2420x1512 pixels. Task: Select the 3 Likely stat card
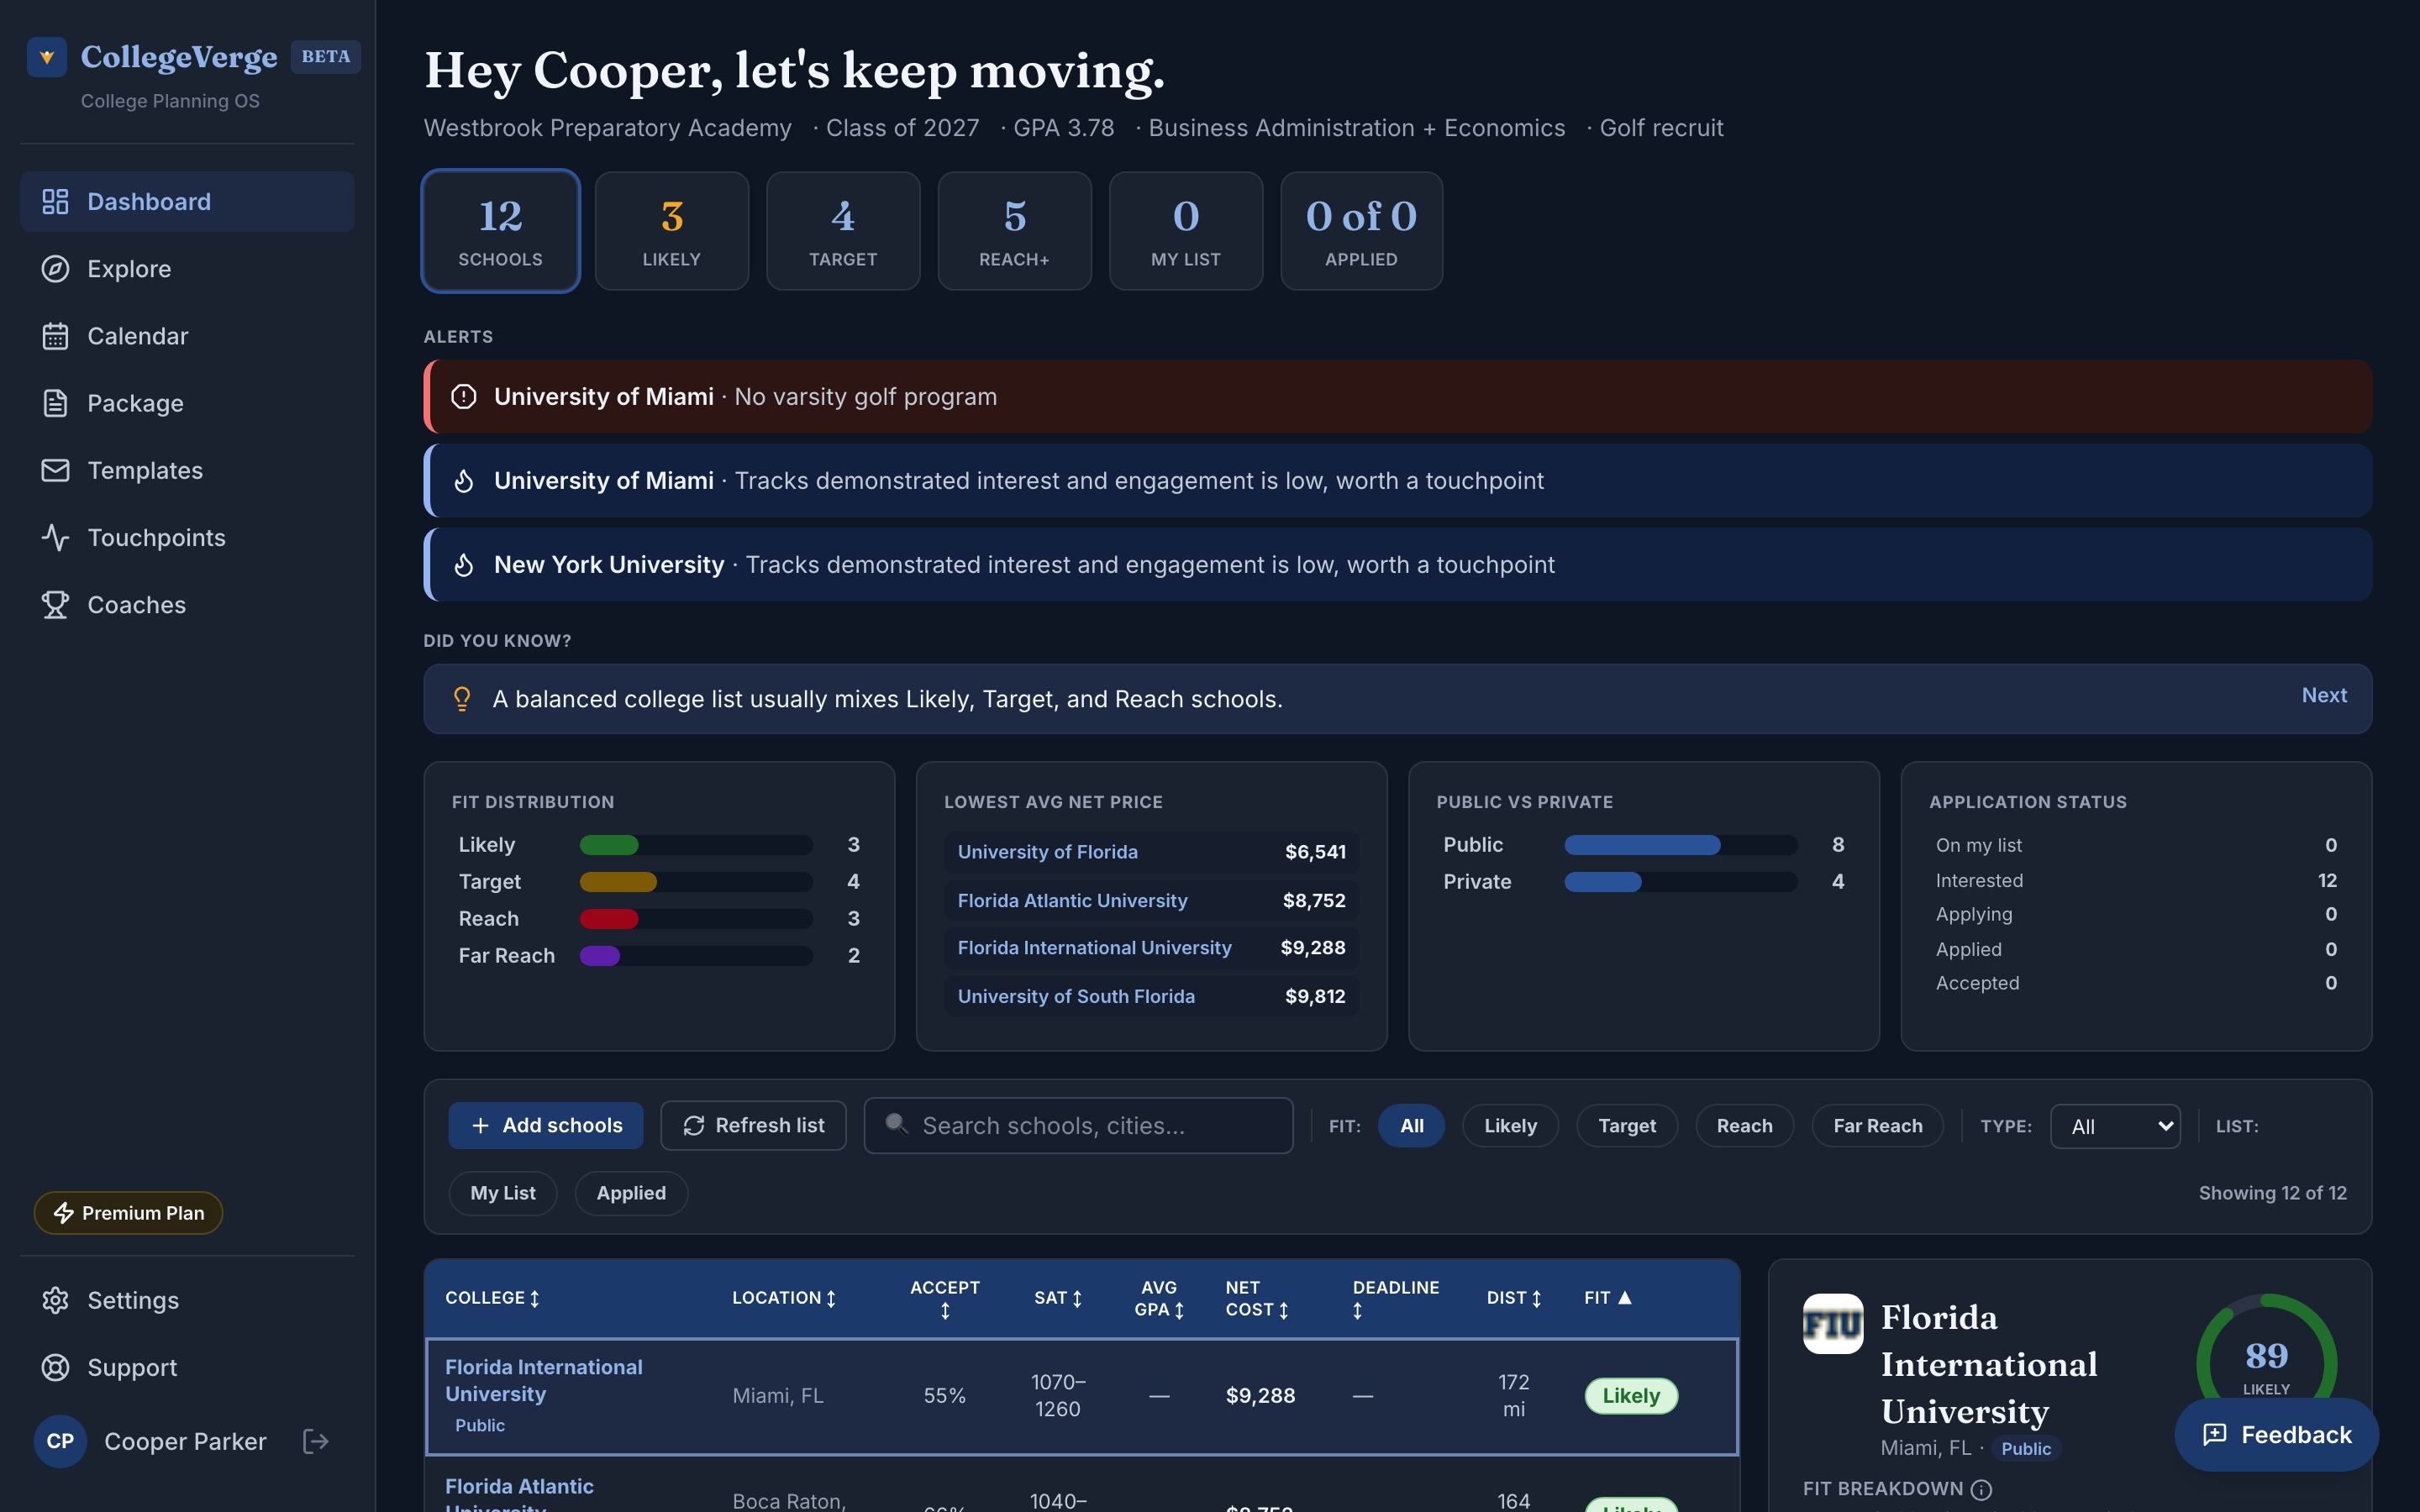[672, 231]
